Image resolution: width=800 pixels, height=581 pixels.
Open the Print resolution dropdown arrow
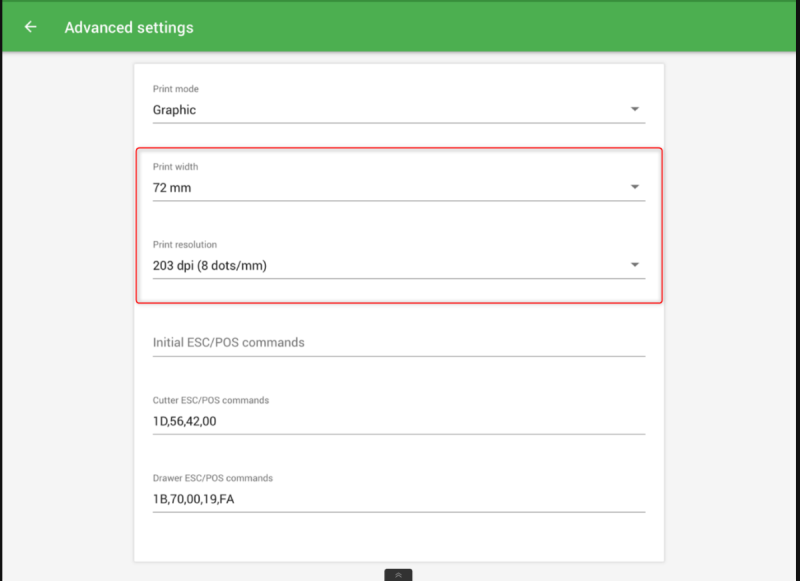pos(635,265)
